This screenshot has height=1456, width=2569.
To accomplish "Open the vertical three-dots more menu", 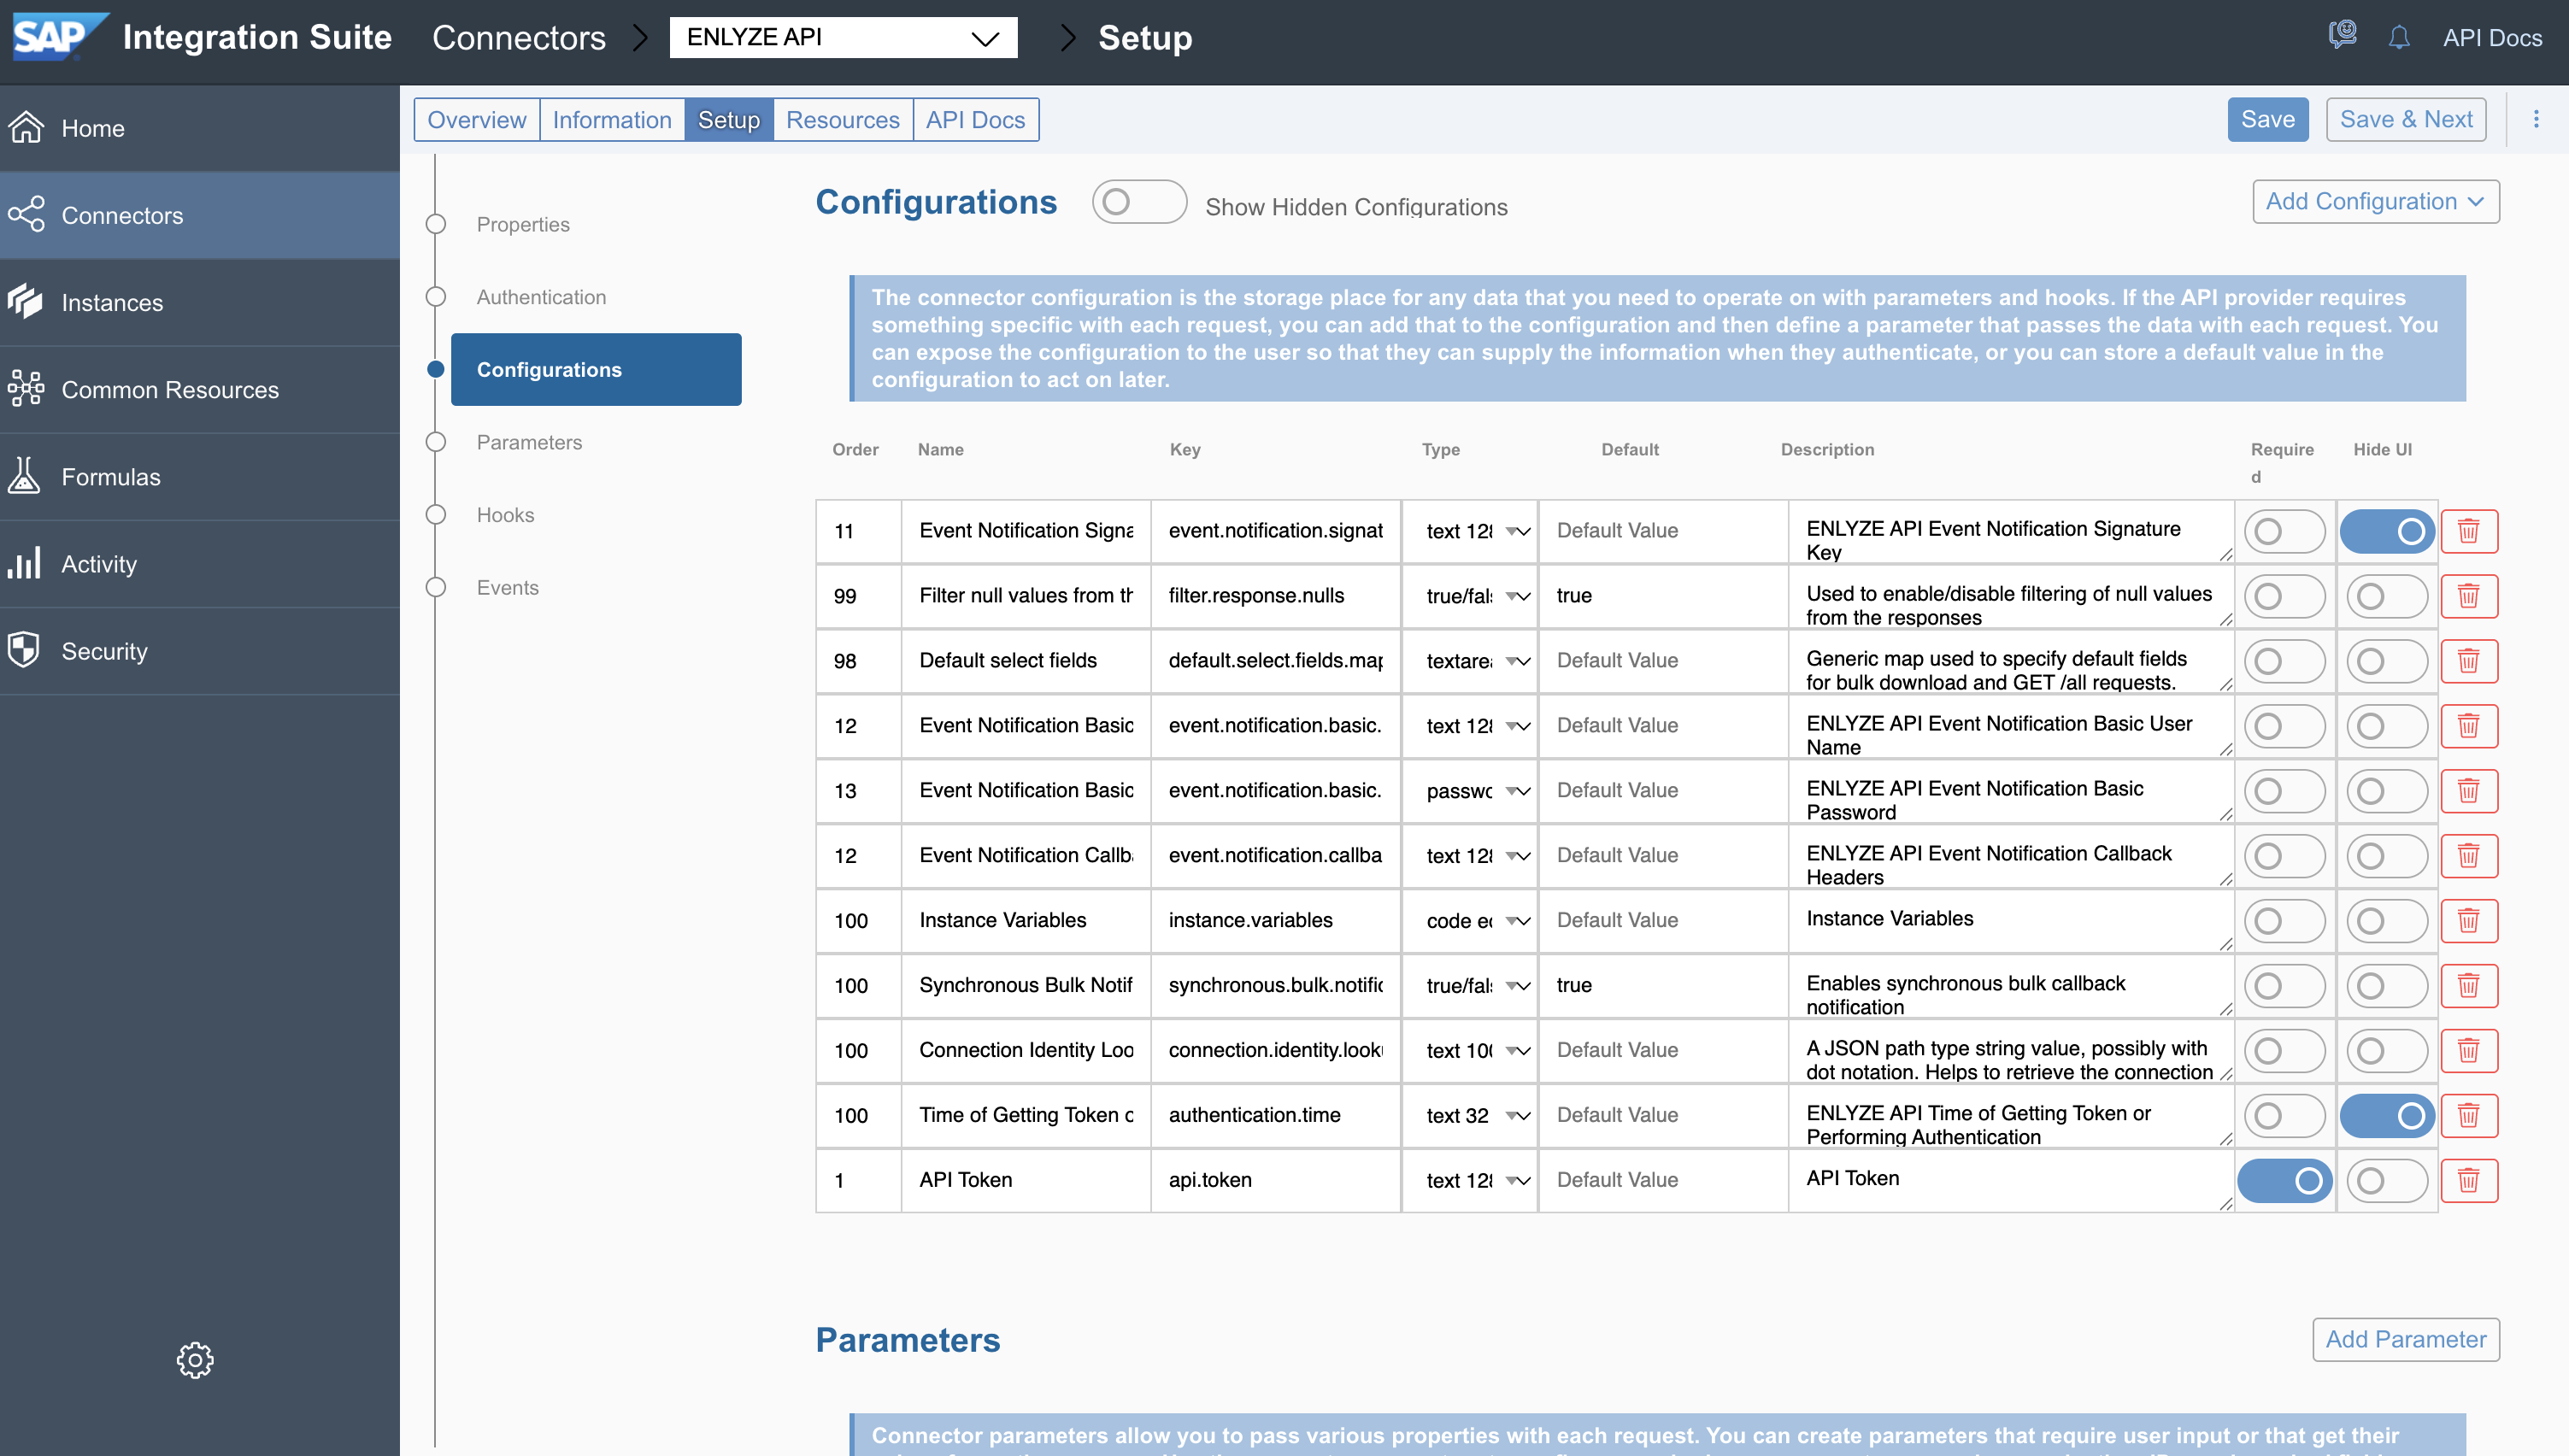I will [x=2536, y=119].
